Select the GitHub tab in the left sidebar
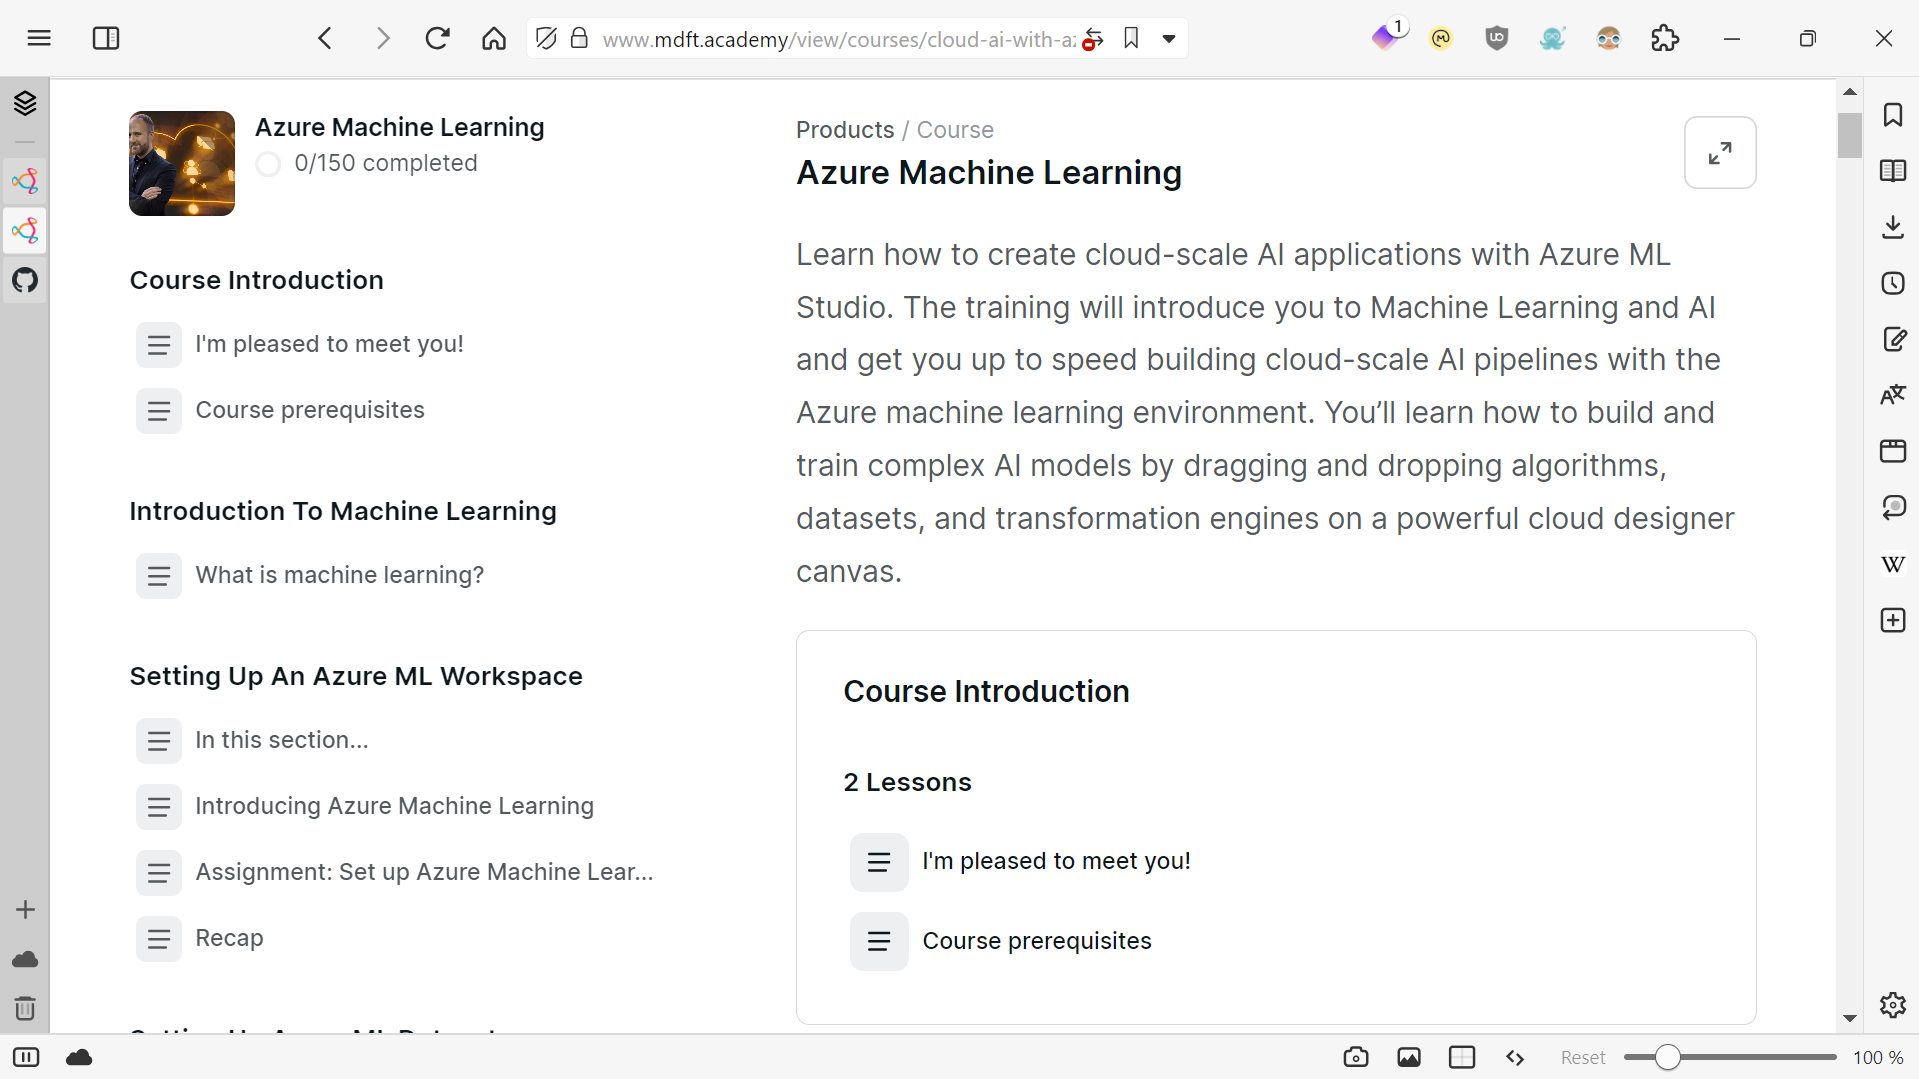The width and height of the screenshot is (1919, 1079). coord(25,280)
